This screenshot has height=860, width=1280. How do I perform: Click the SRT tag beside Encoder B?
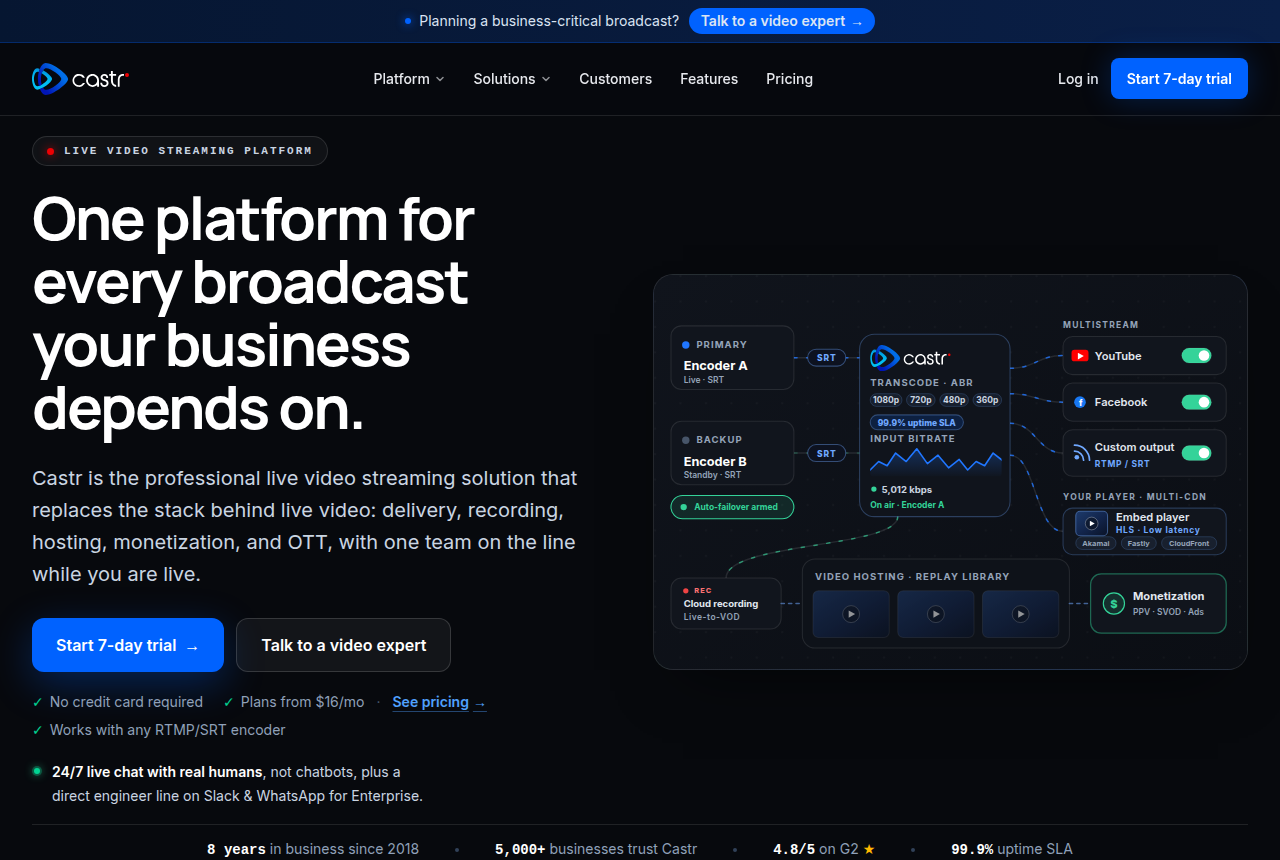coord(826,453)
